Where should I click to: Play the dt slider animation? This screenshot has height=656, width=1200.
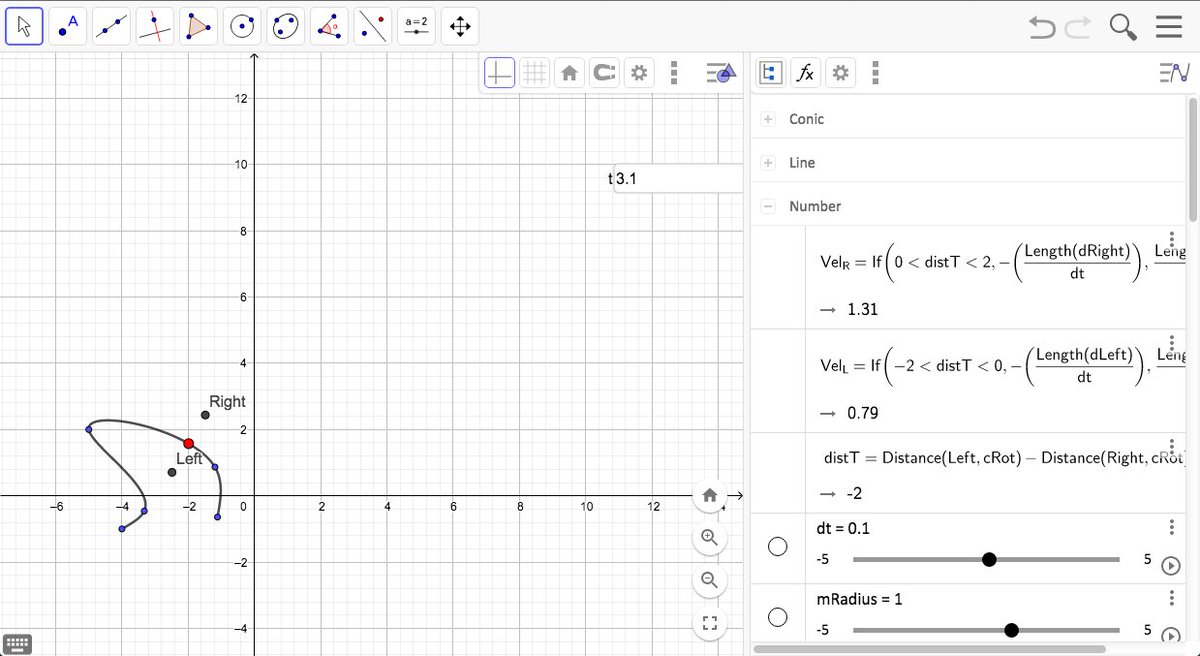click(1171, 565)
